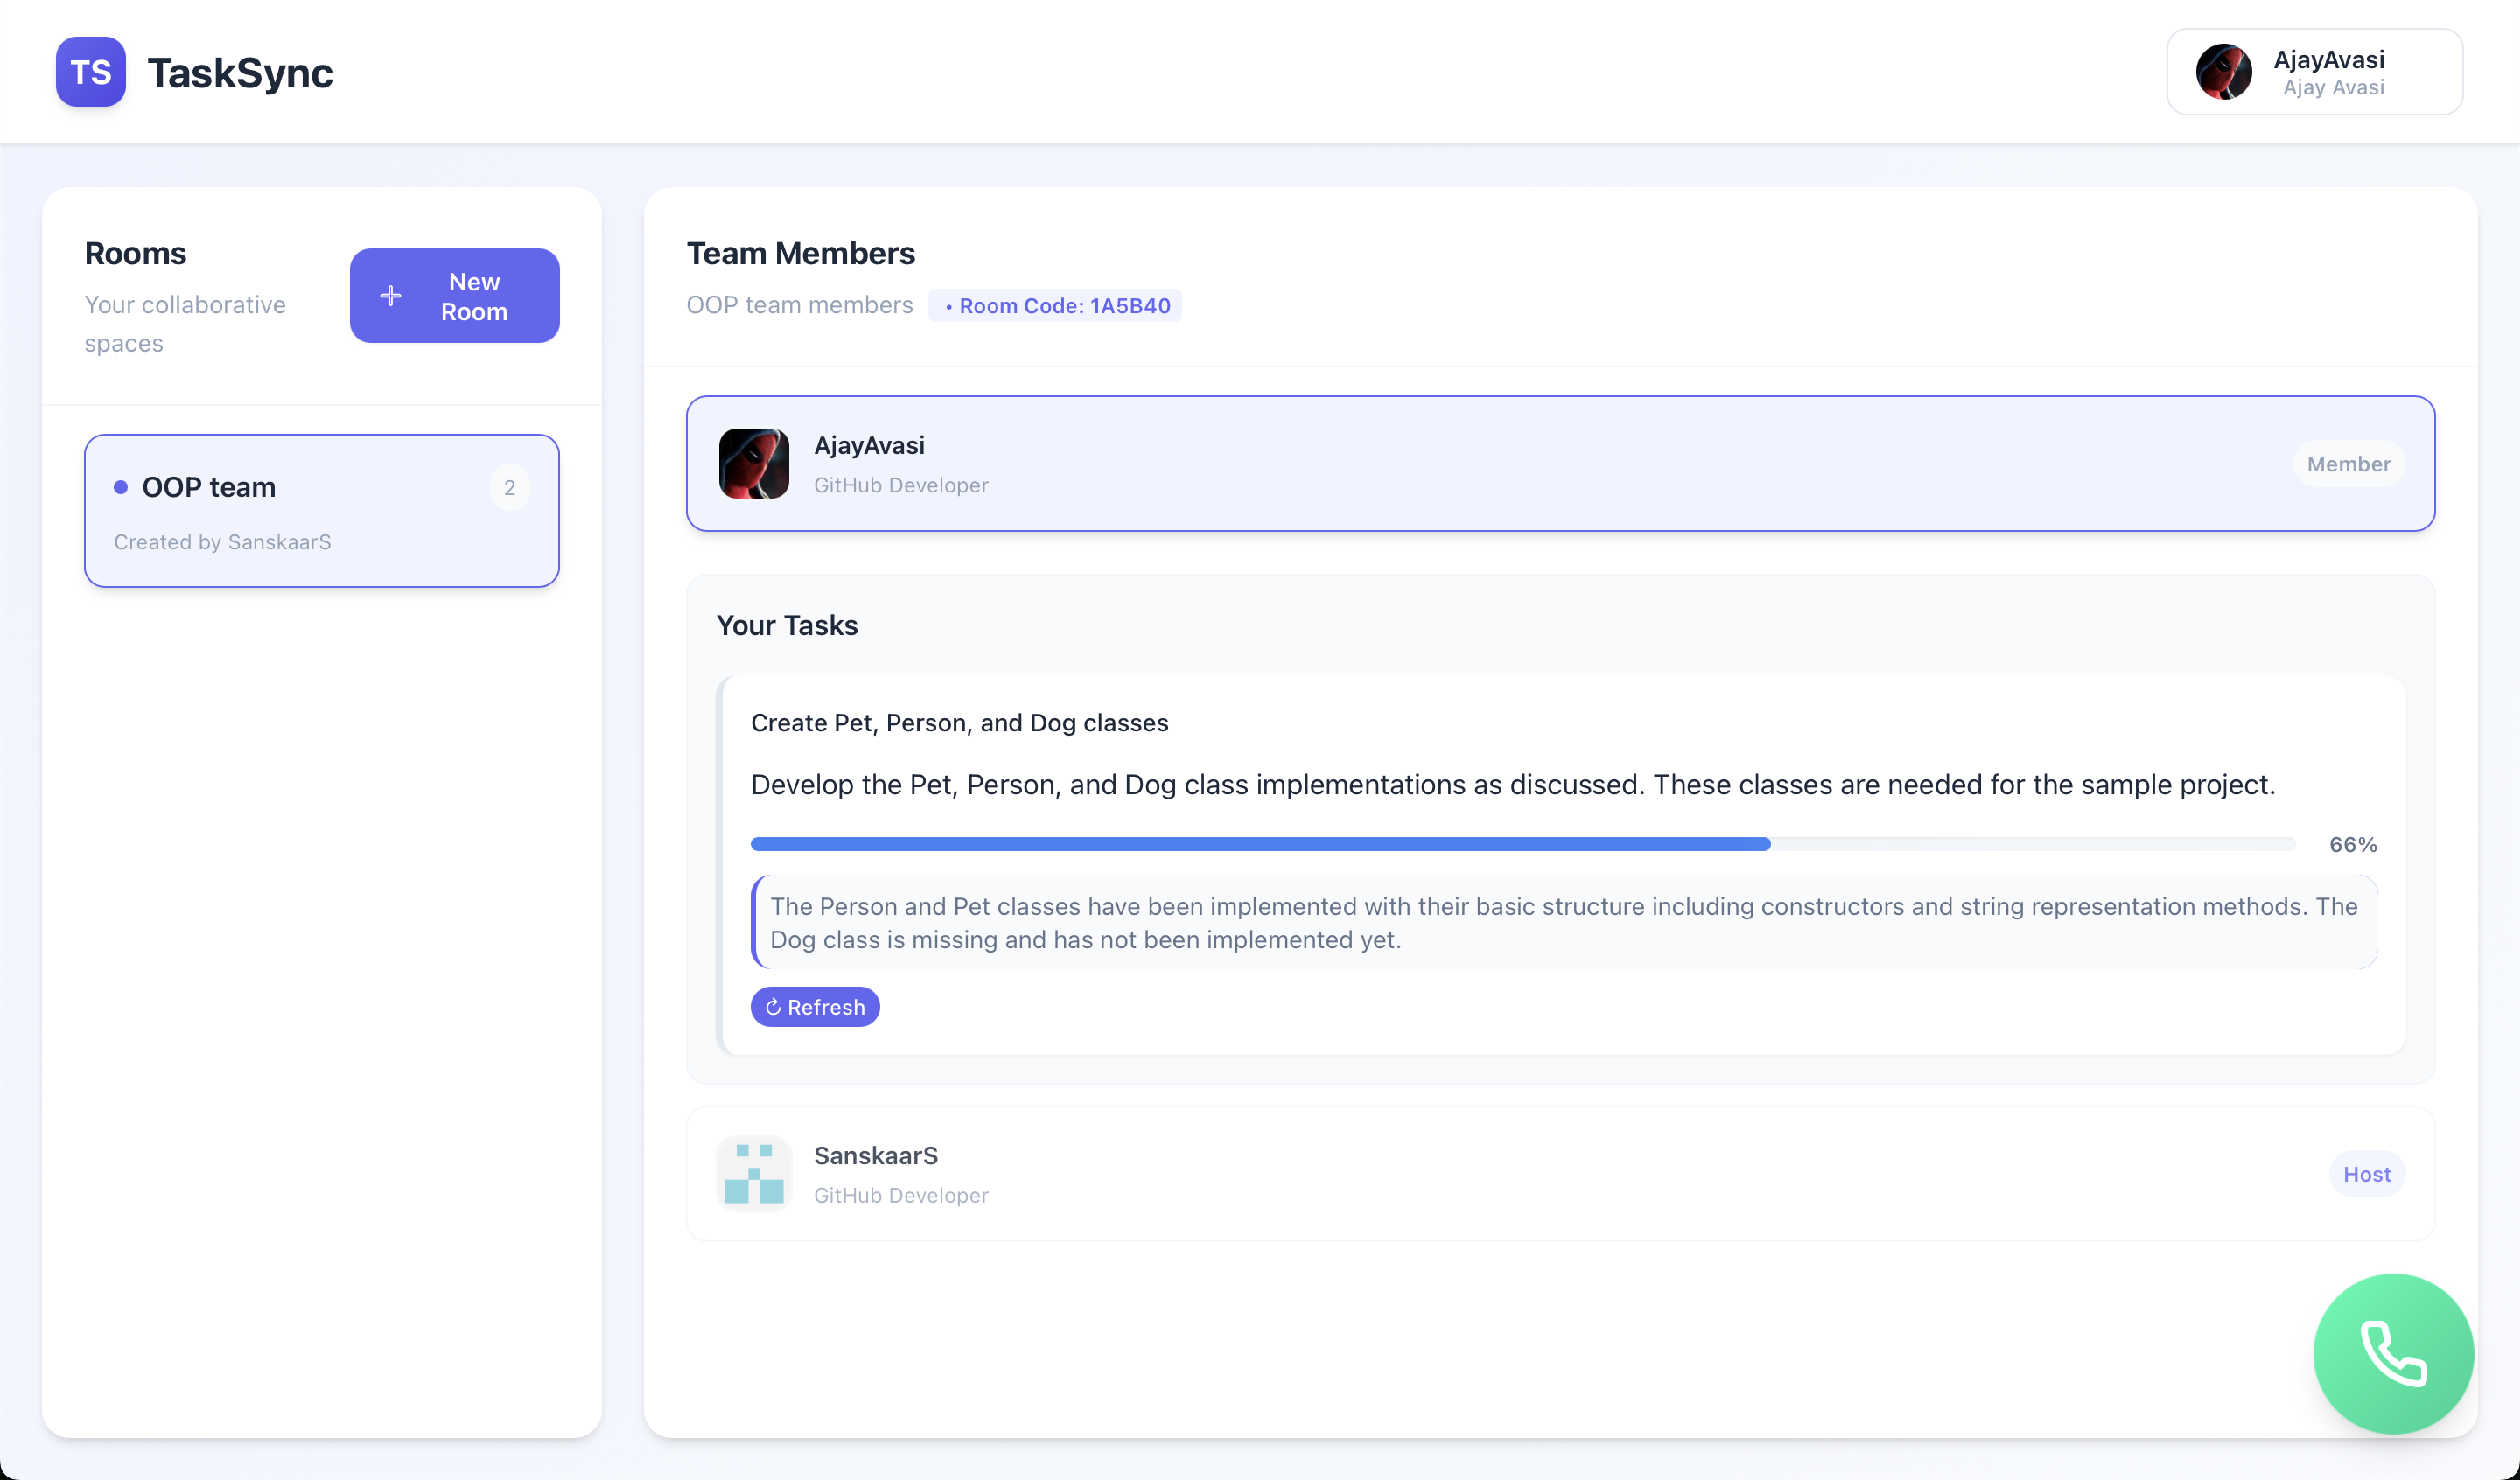The image size is (2520, 1480).
Task: Select the OOP team room
Action: pos(321,511)
